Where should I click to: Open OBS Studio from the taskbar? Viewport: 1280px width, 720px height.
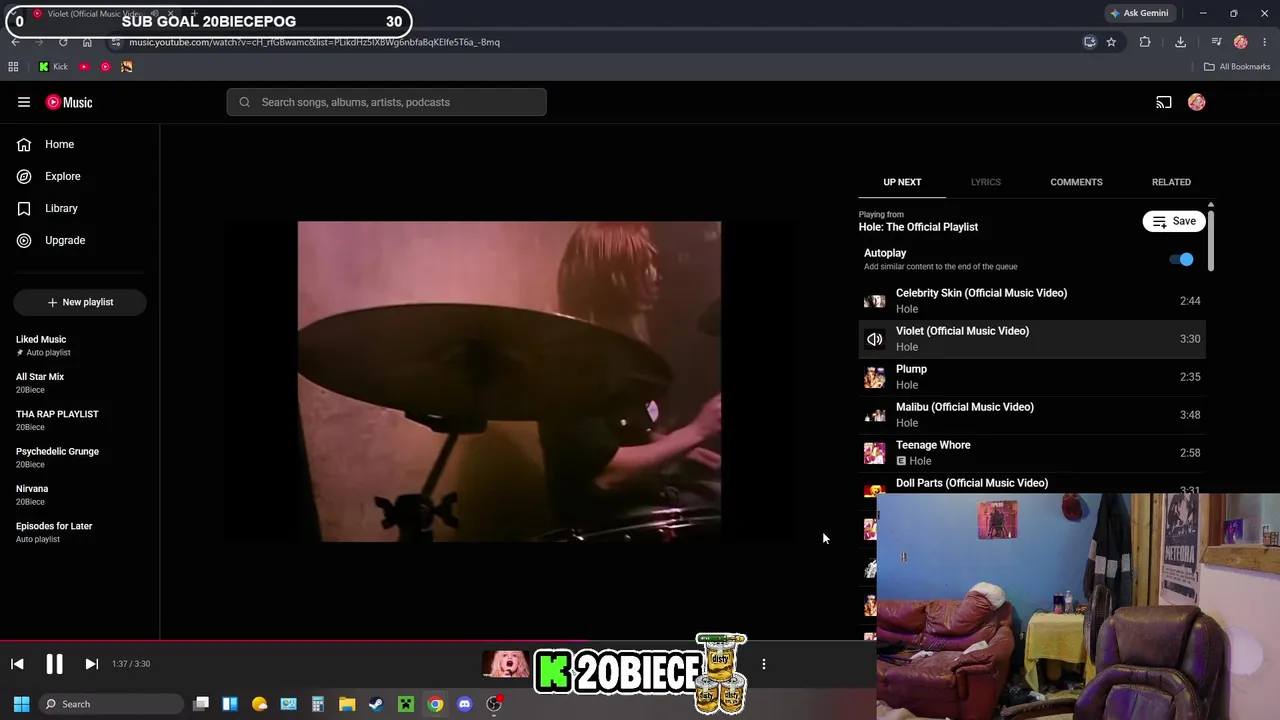pos(494,704)
